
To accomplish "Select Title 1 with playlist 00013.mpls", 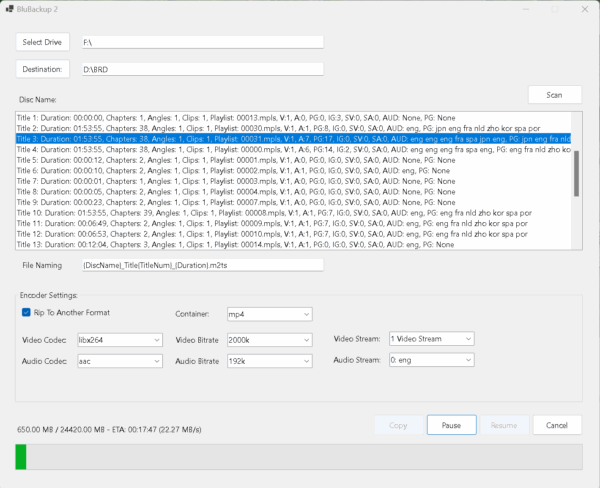I will 293,118.
